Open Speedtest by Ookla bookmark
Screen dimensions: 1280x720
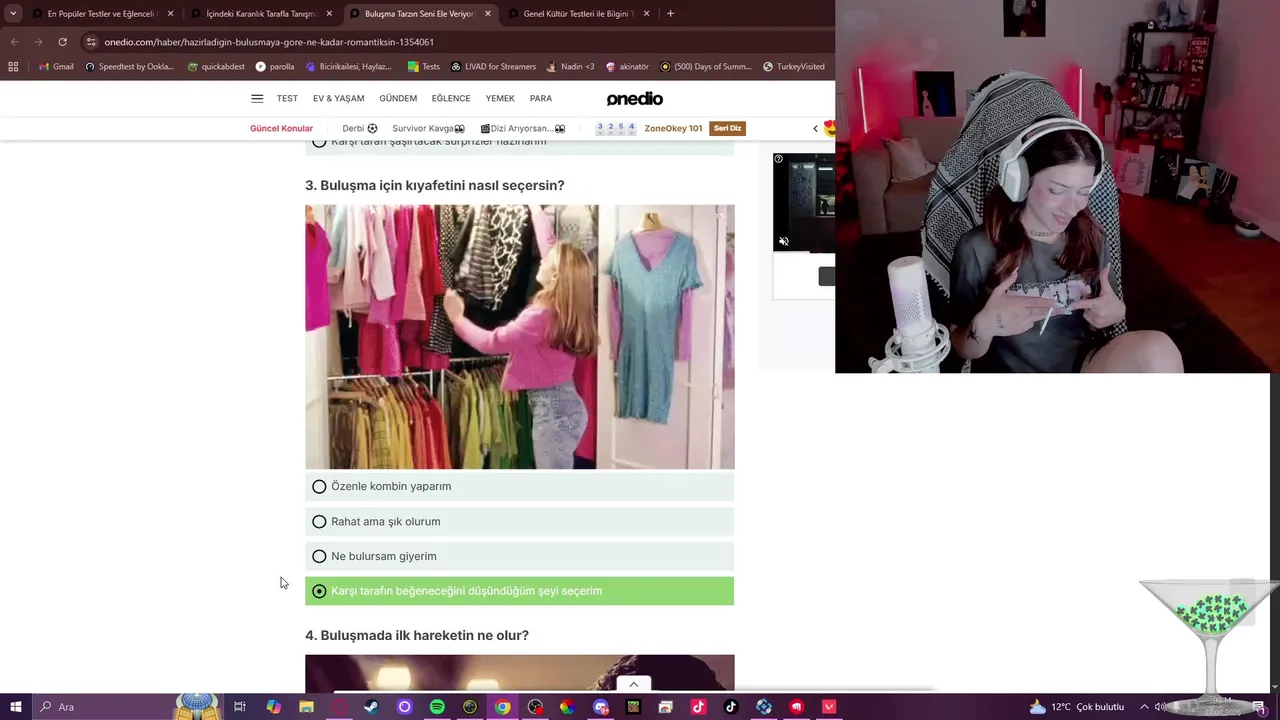click(x=129, y=67)
